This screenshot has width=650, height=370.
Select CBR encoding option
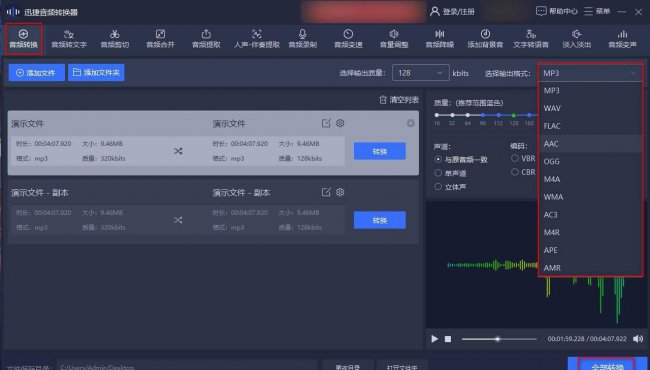point(523,172)
